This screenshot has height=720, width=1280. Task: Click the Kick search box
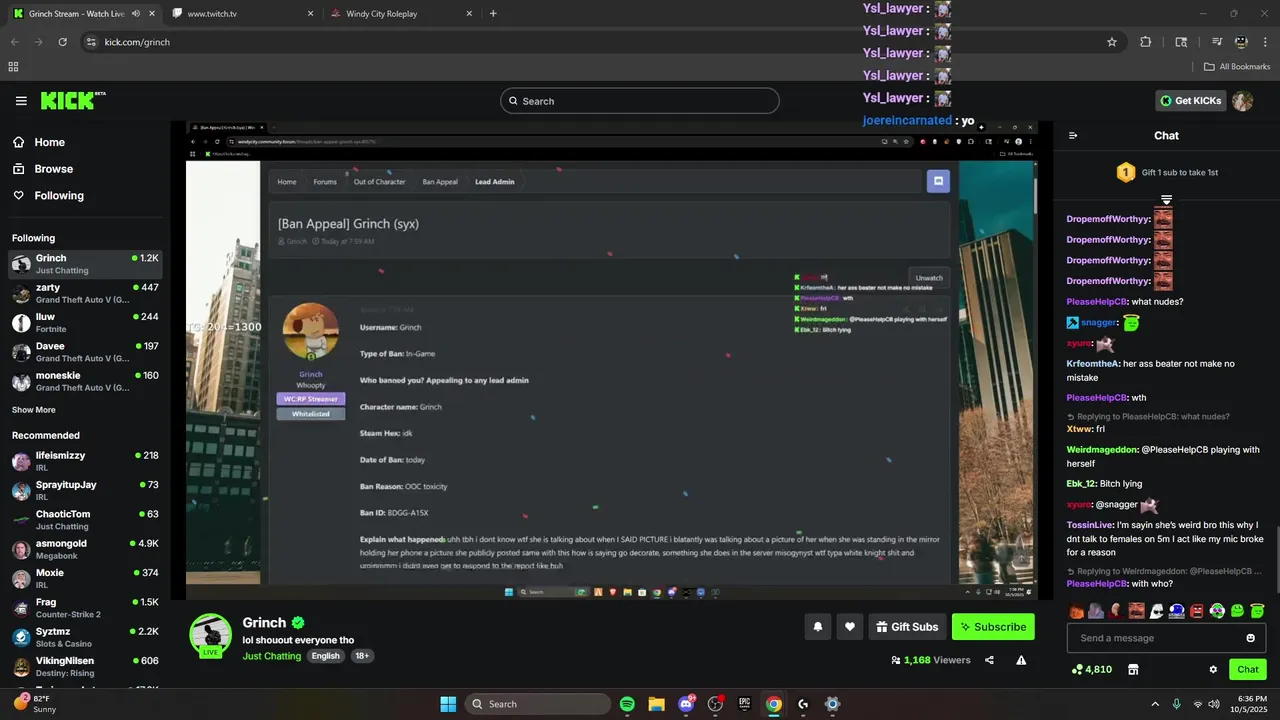point(640,101)
